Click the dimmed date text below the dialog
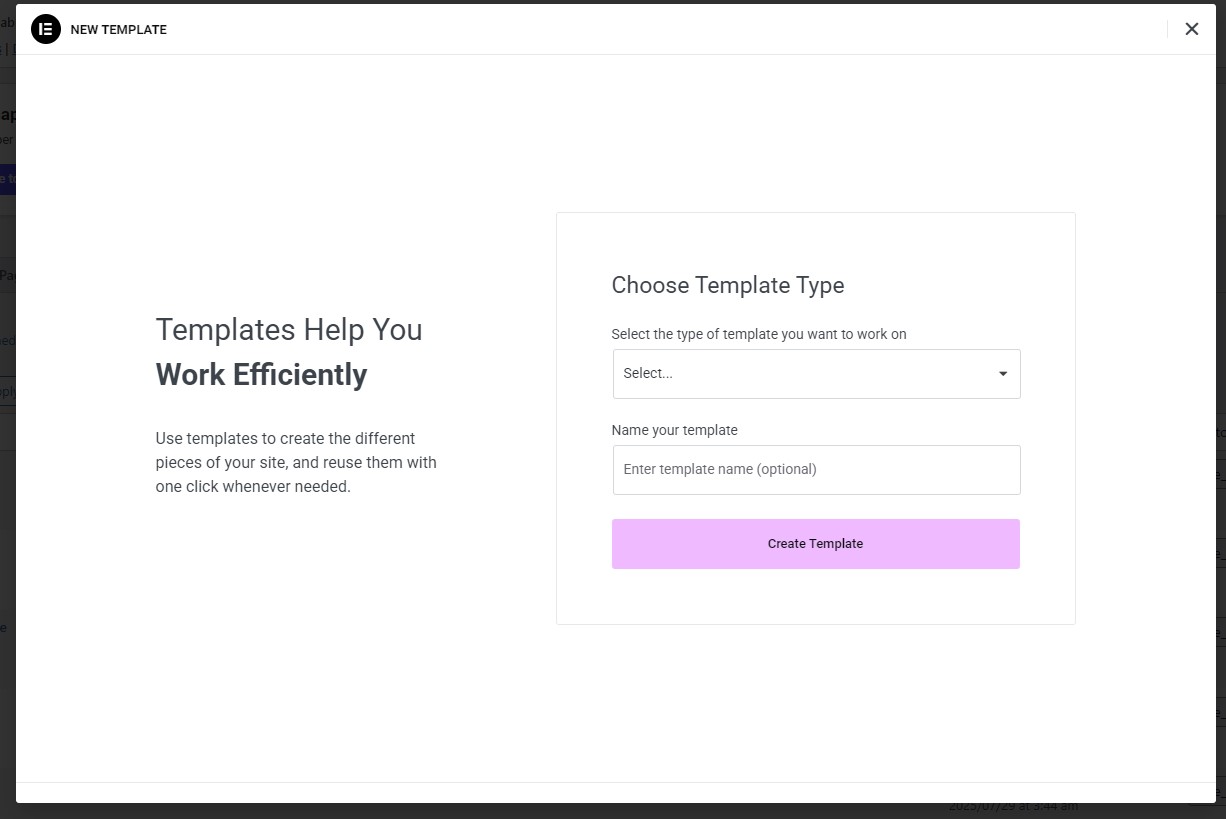The width and height of the screenshot is (1226, 819). pyautogui.click(x=1012, y=807)
